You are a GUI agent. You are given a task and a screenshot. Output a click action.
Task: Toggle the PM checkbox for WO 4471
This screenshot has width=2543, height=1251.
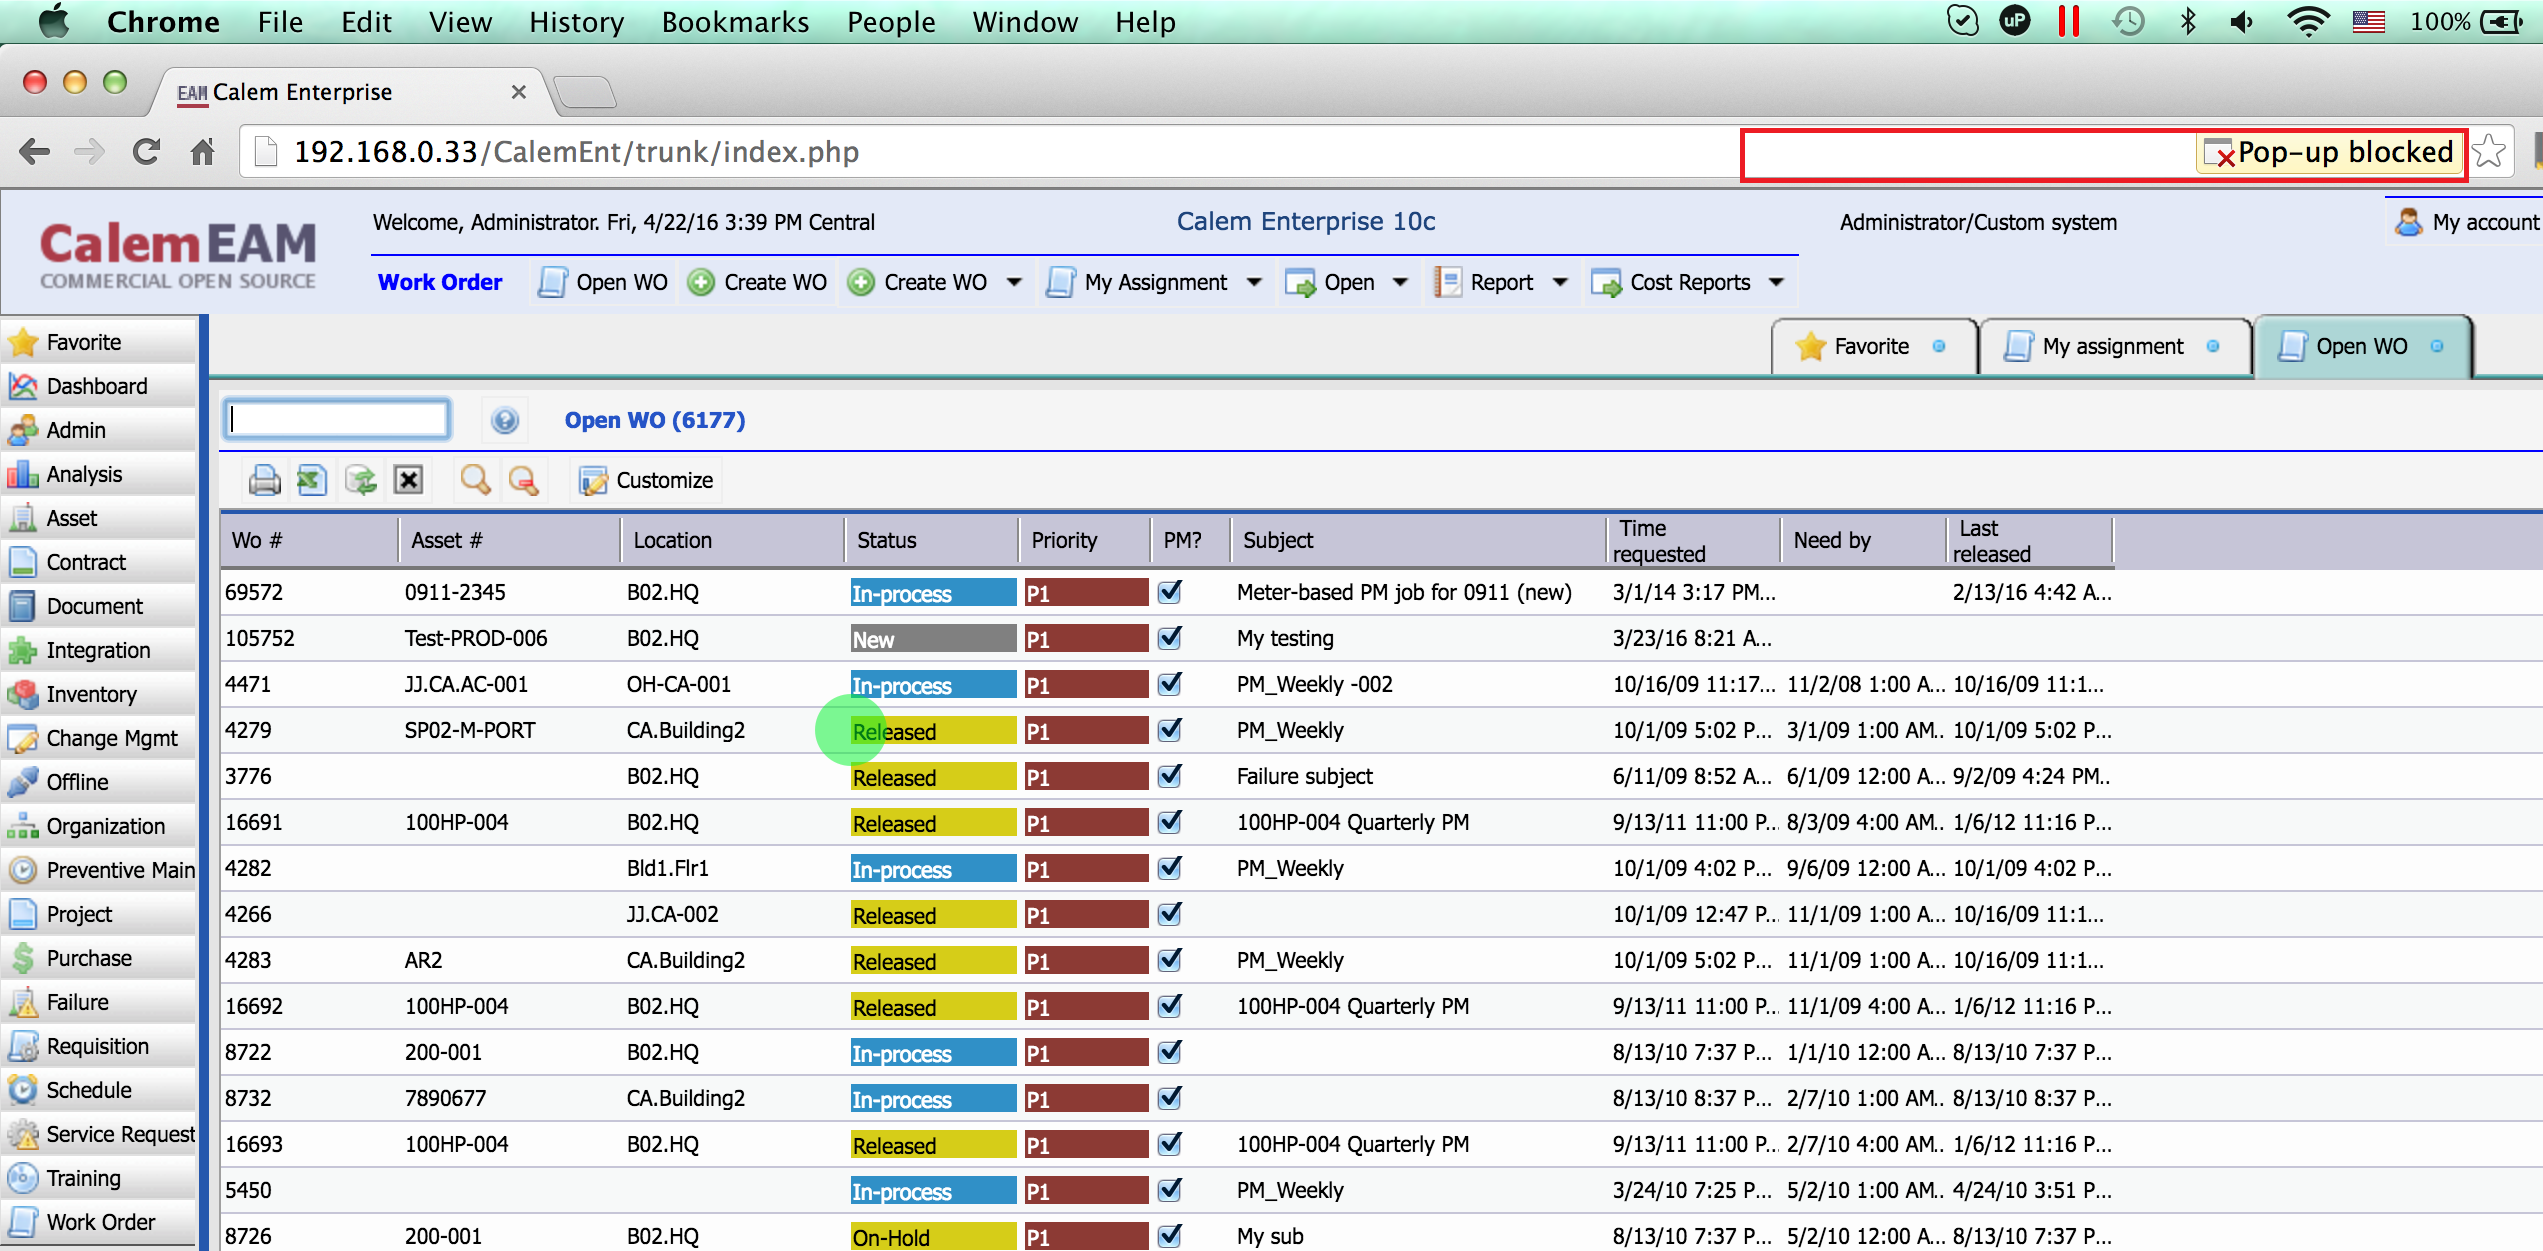pyautogui.click(x=1170, y=684)
